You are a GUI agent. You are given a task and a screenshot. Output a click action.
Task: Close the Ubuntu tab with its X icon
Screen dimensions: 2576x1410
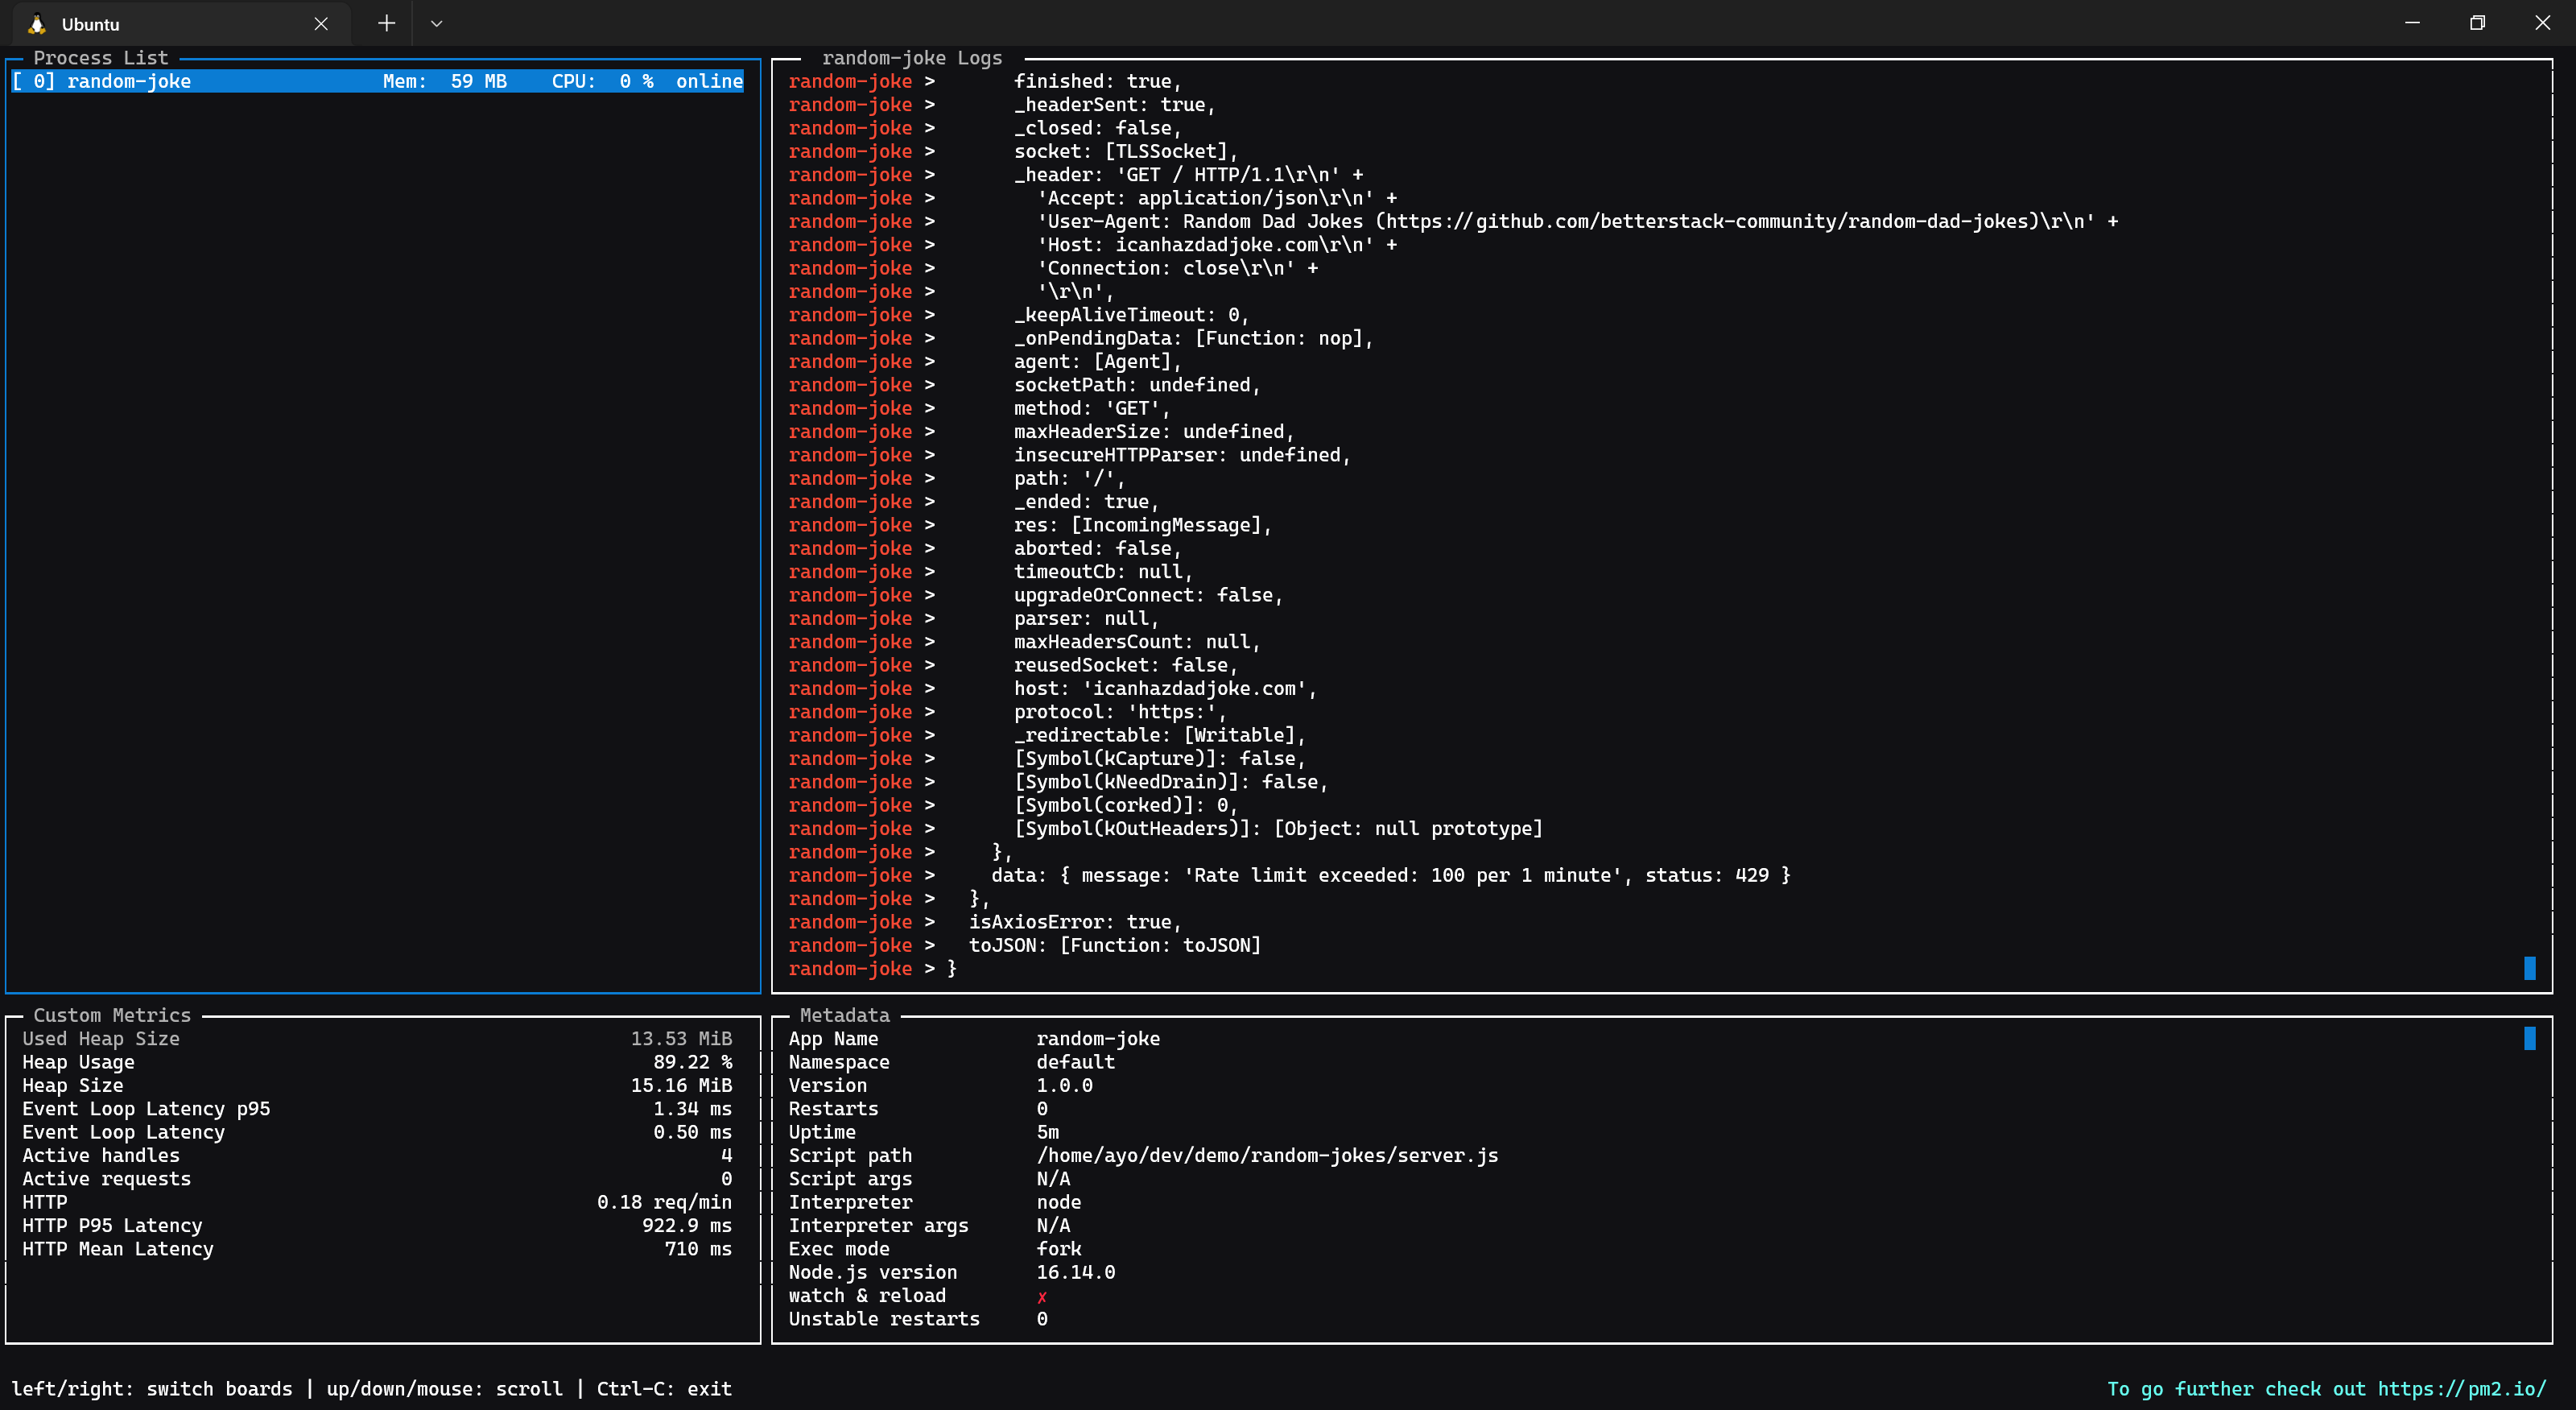[321, 23]
